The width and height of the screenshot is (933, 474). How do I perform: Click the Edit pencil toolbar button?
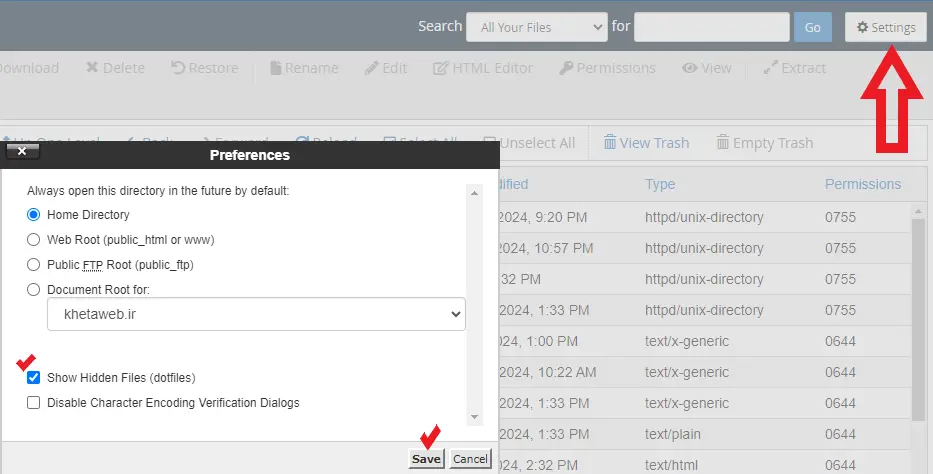(386, 68)
